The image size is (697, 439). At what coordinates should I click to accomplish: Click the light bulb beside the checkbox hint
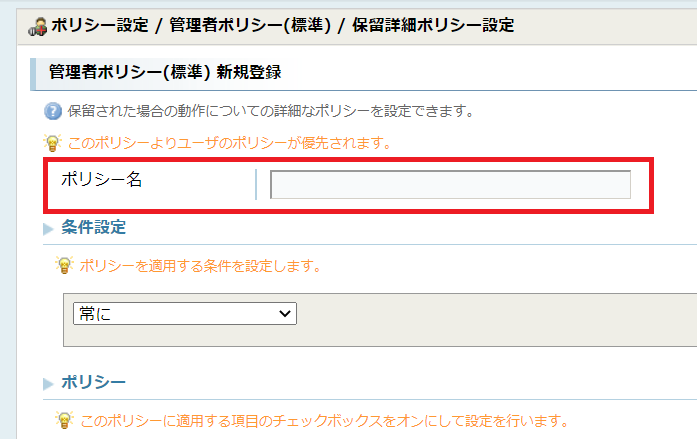65,419
